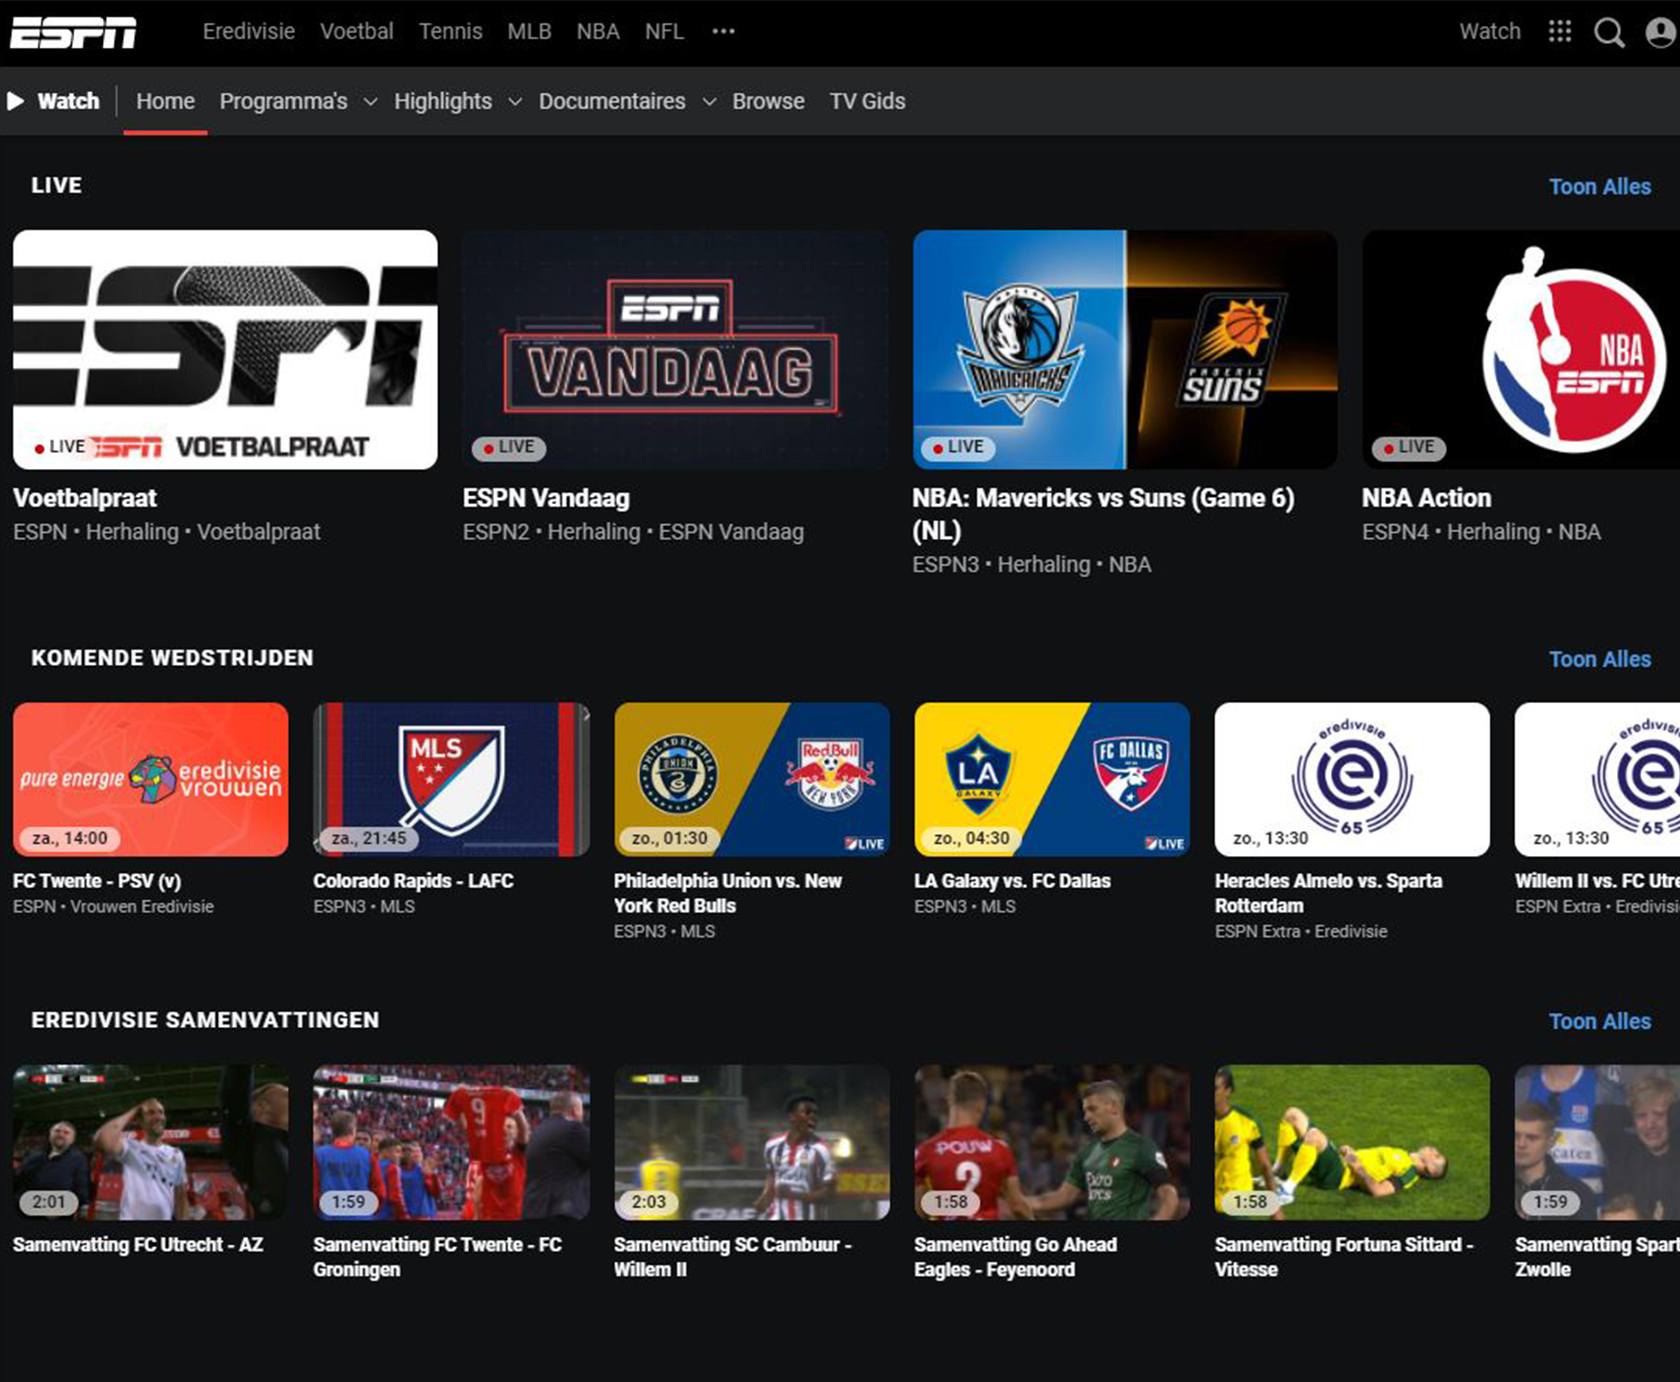Click the Heracles Almelo vs. Sparta Rotterdam title

click(1328, 893)
